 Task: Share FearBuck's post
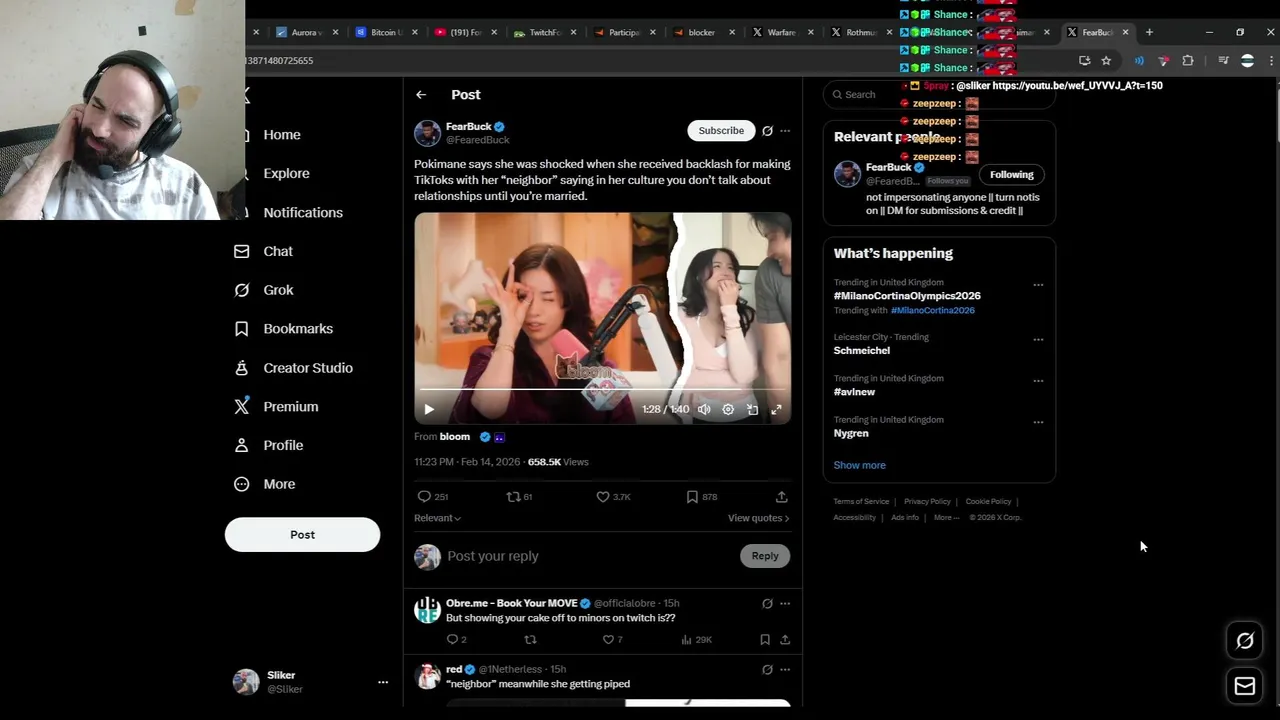tap(782, 497)
